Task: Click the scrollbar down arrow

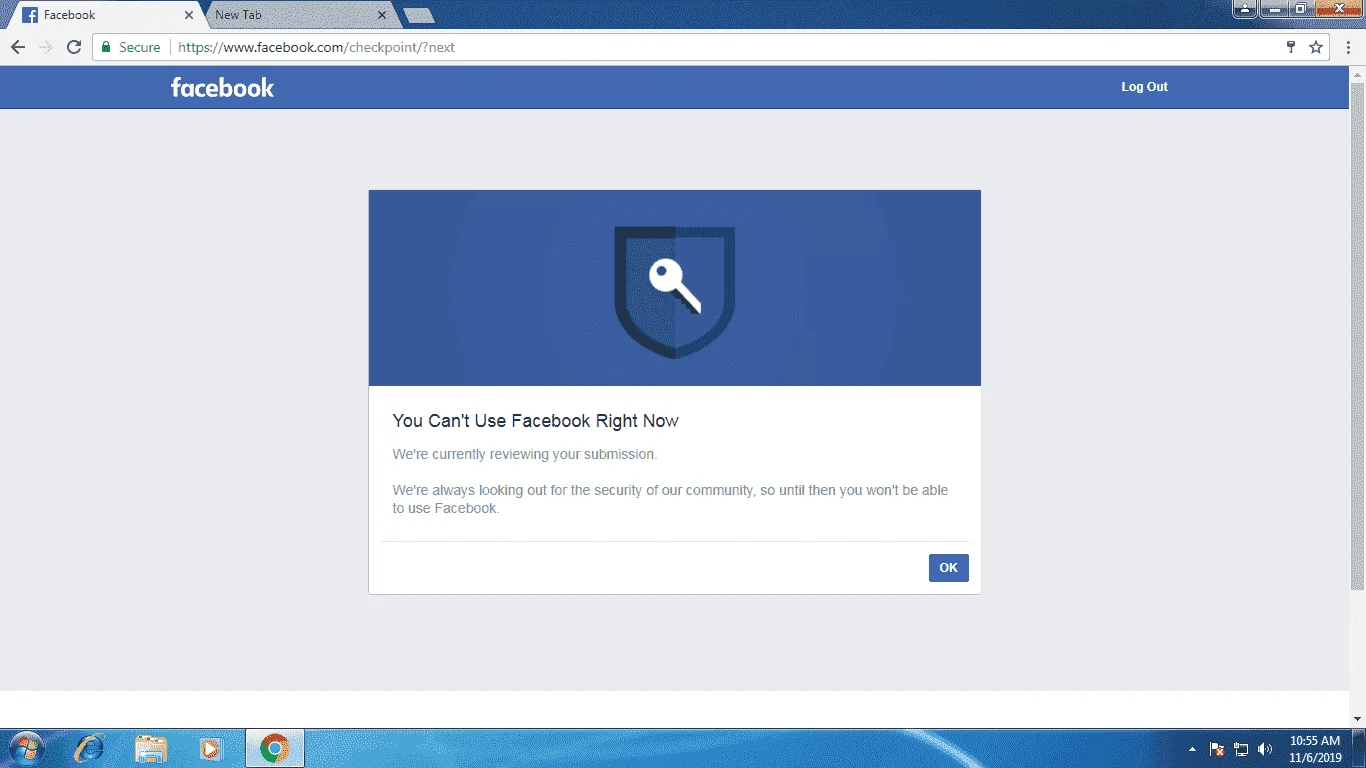Action: [1357, 719]
